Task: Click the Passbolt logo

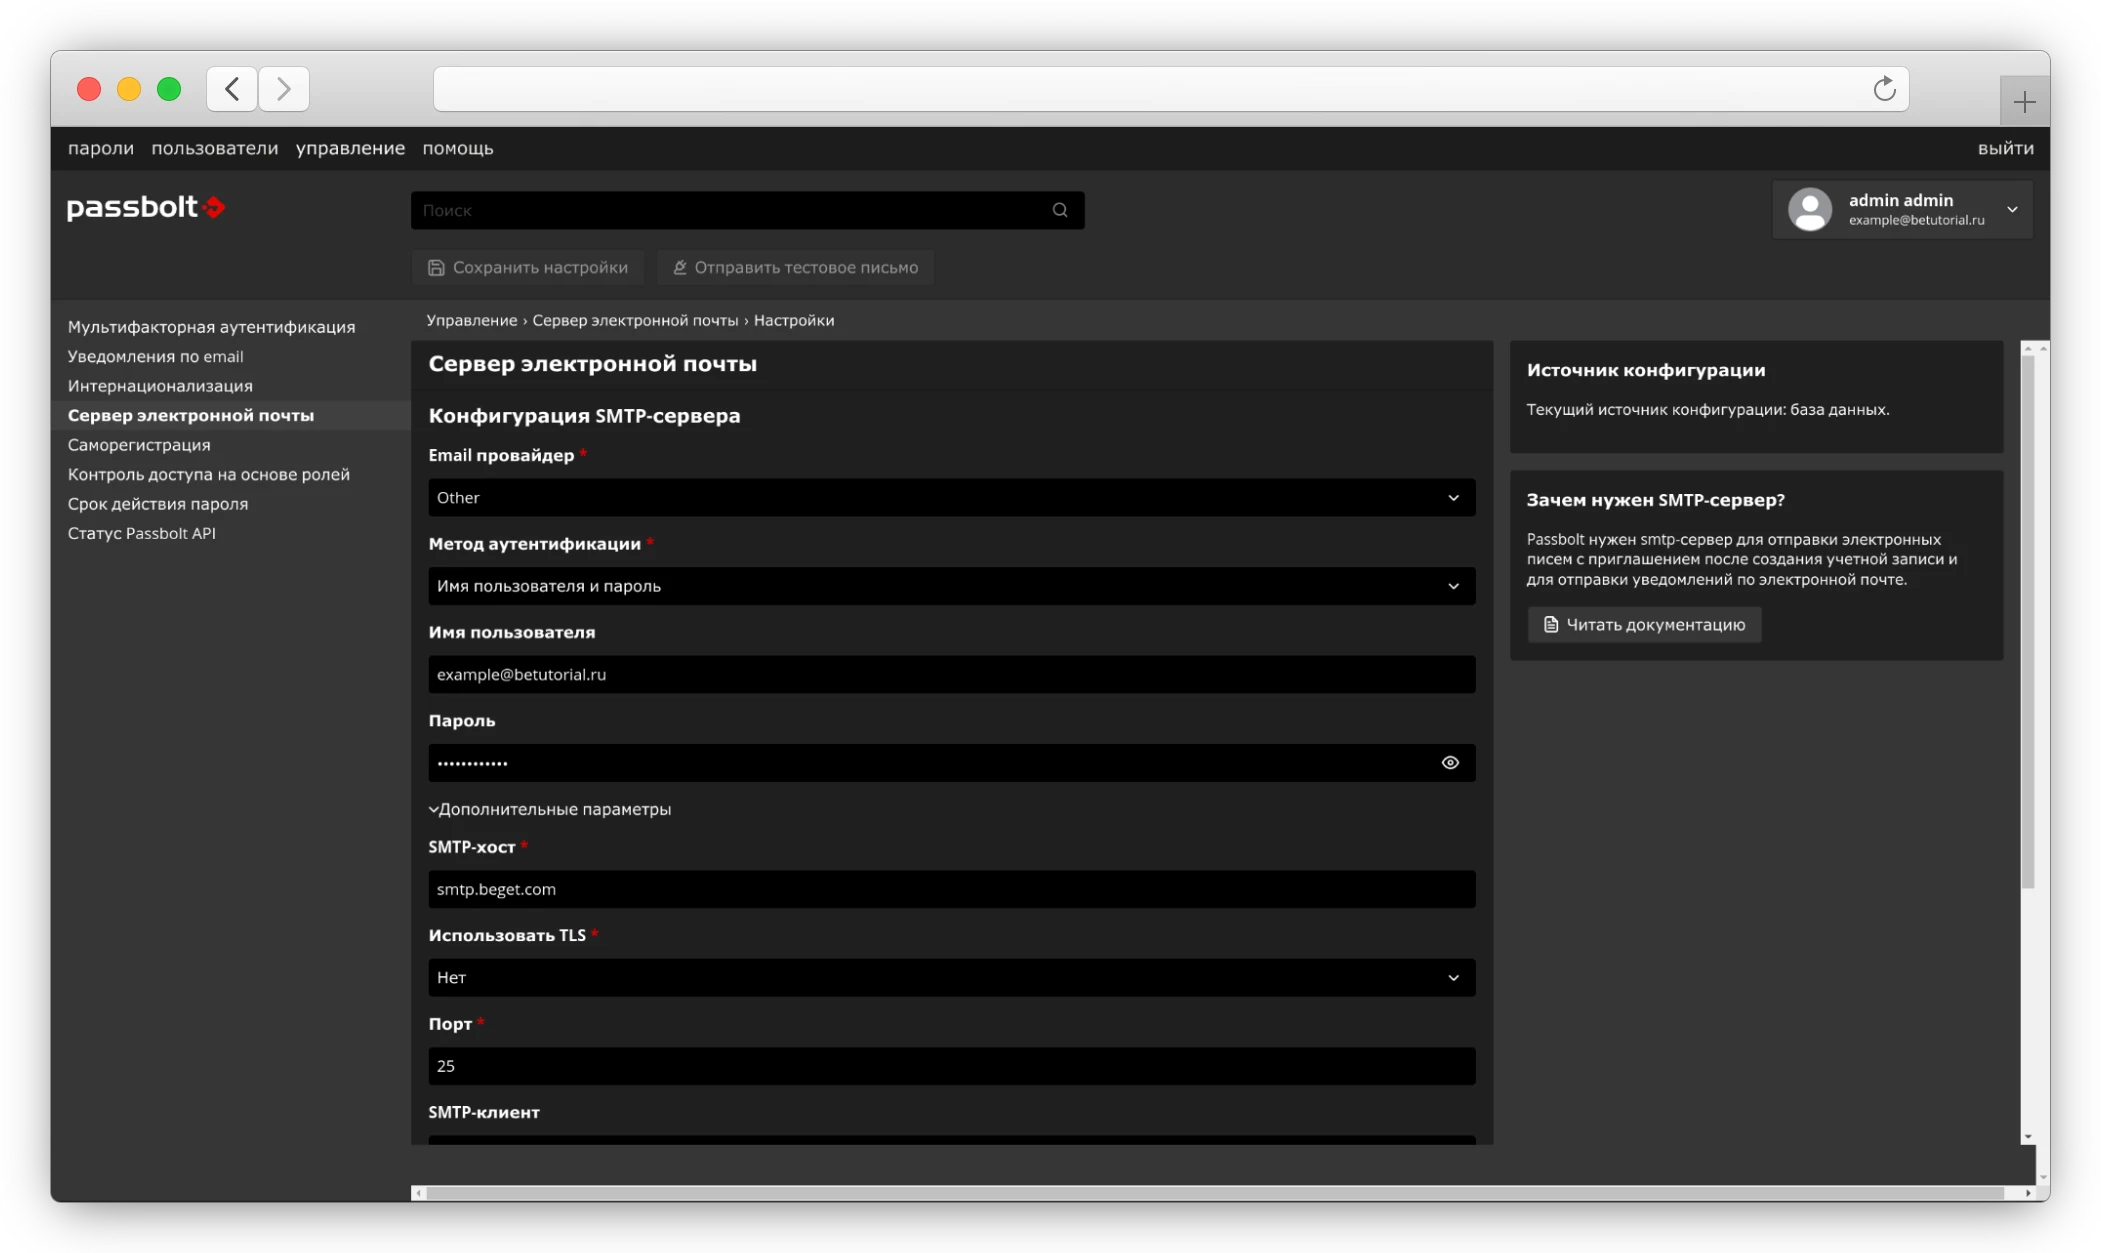Action: tap(146, 207)
